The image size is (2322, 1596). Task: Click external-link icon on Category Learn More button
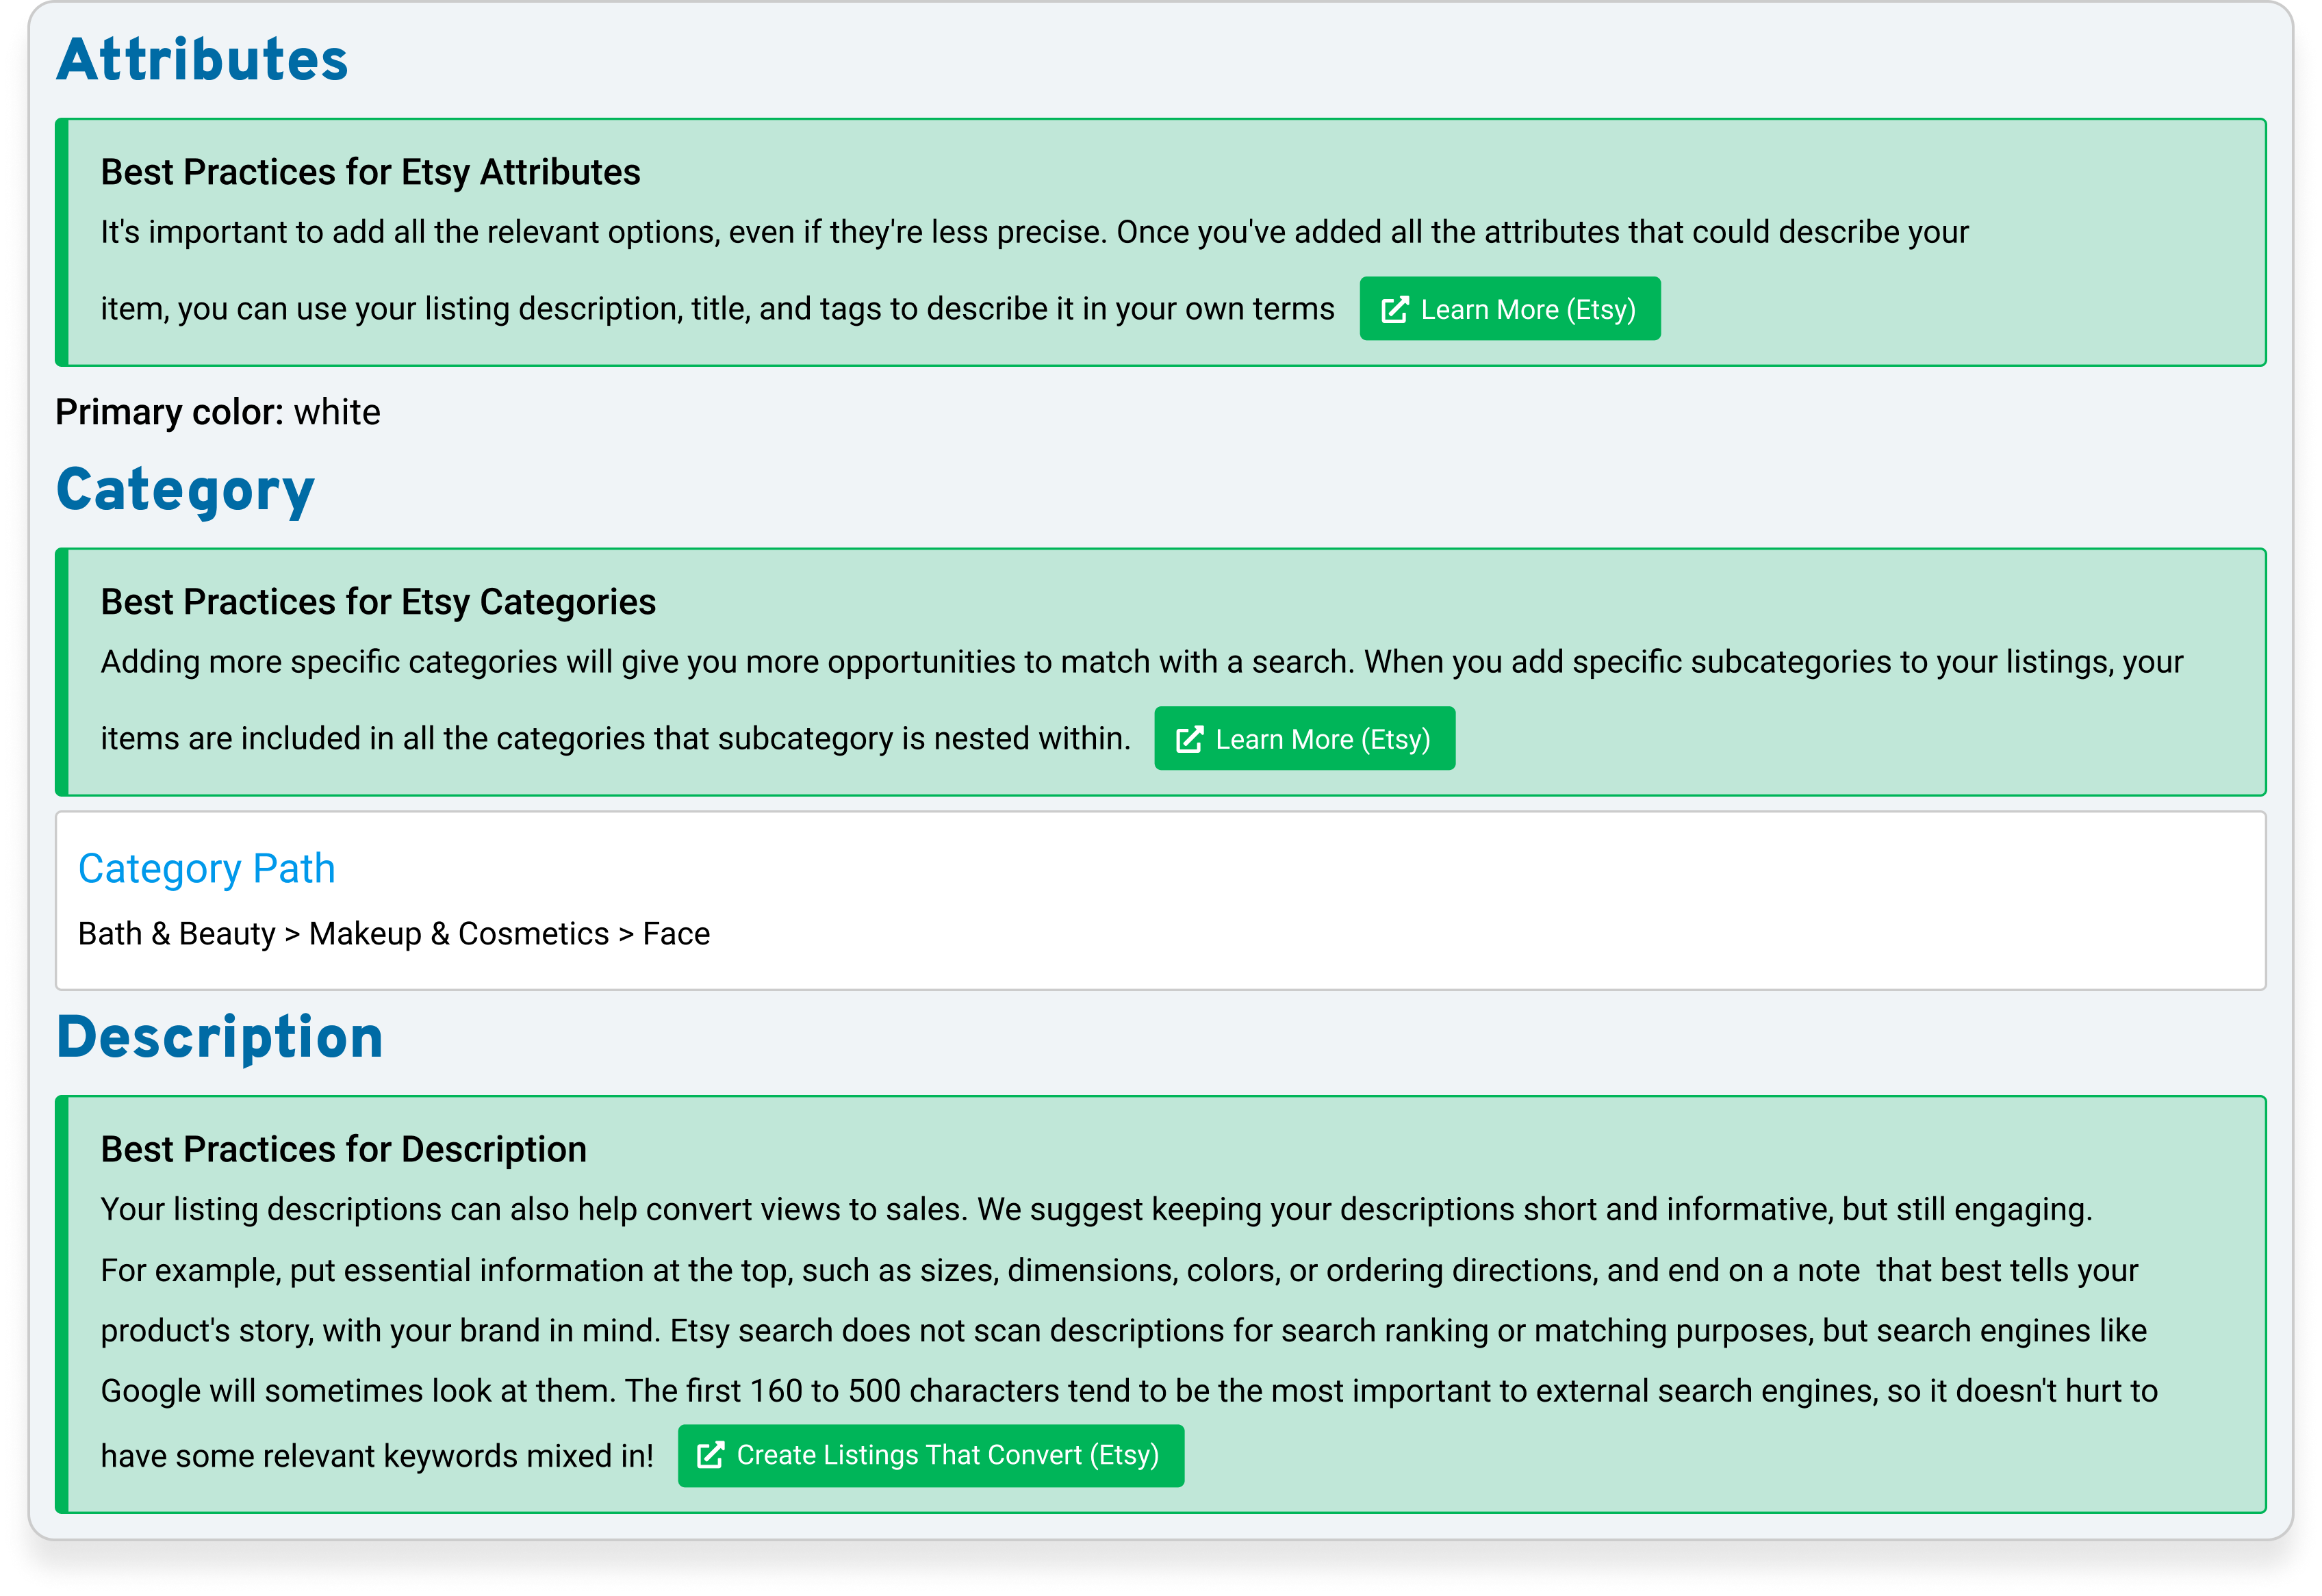point(1189,740)
